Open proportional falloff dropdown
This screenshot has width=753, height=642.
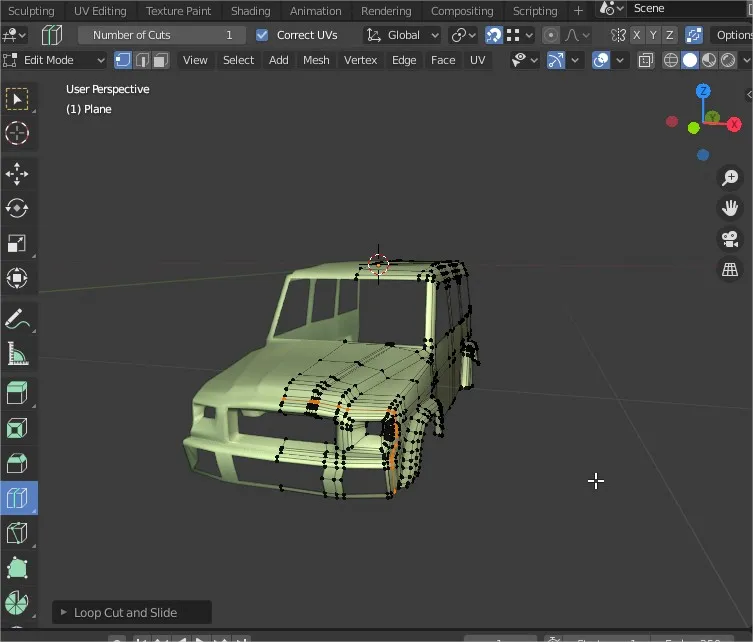point(577,35)
